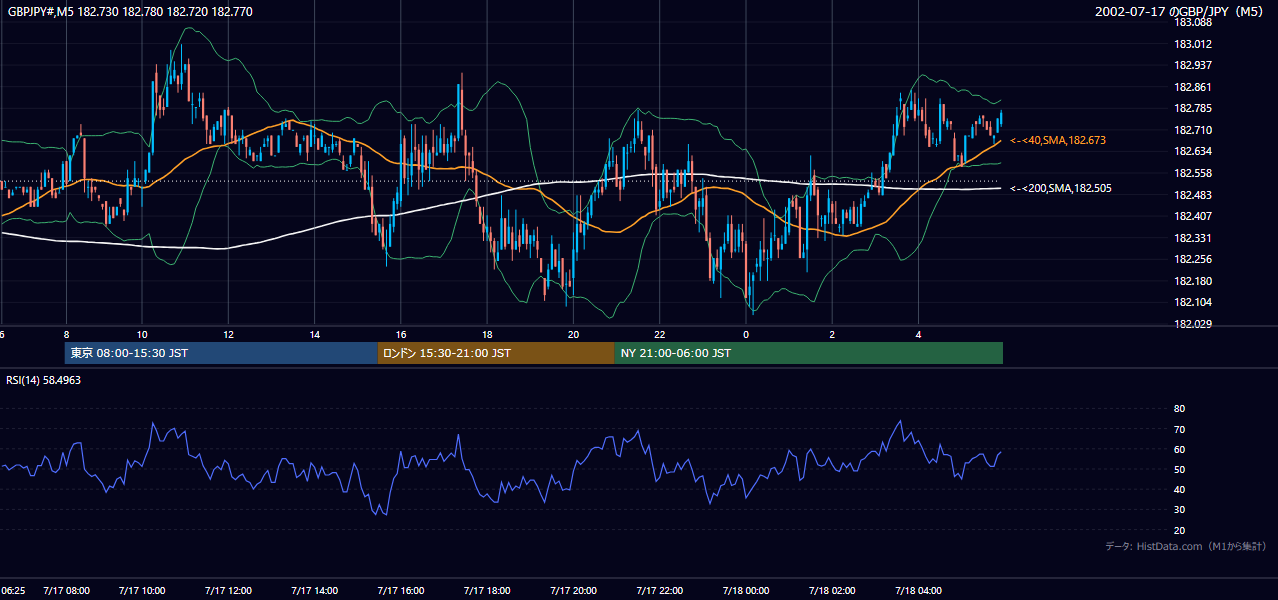The width and height of the screenshot is (1278, 600).
Task: Click the 7/17 14:00 time label
Action: click(x=314, y=591)
